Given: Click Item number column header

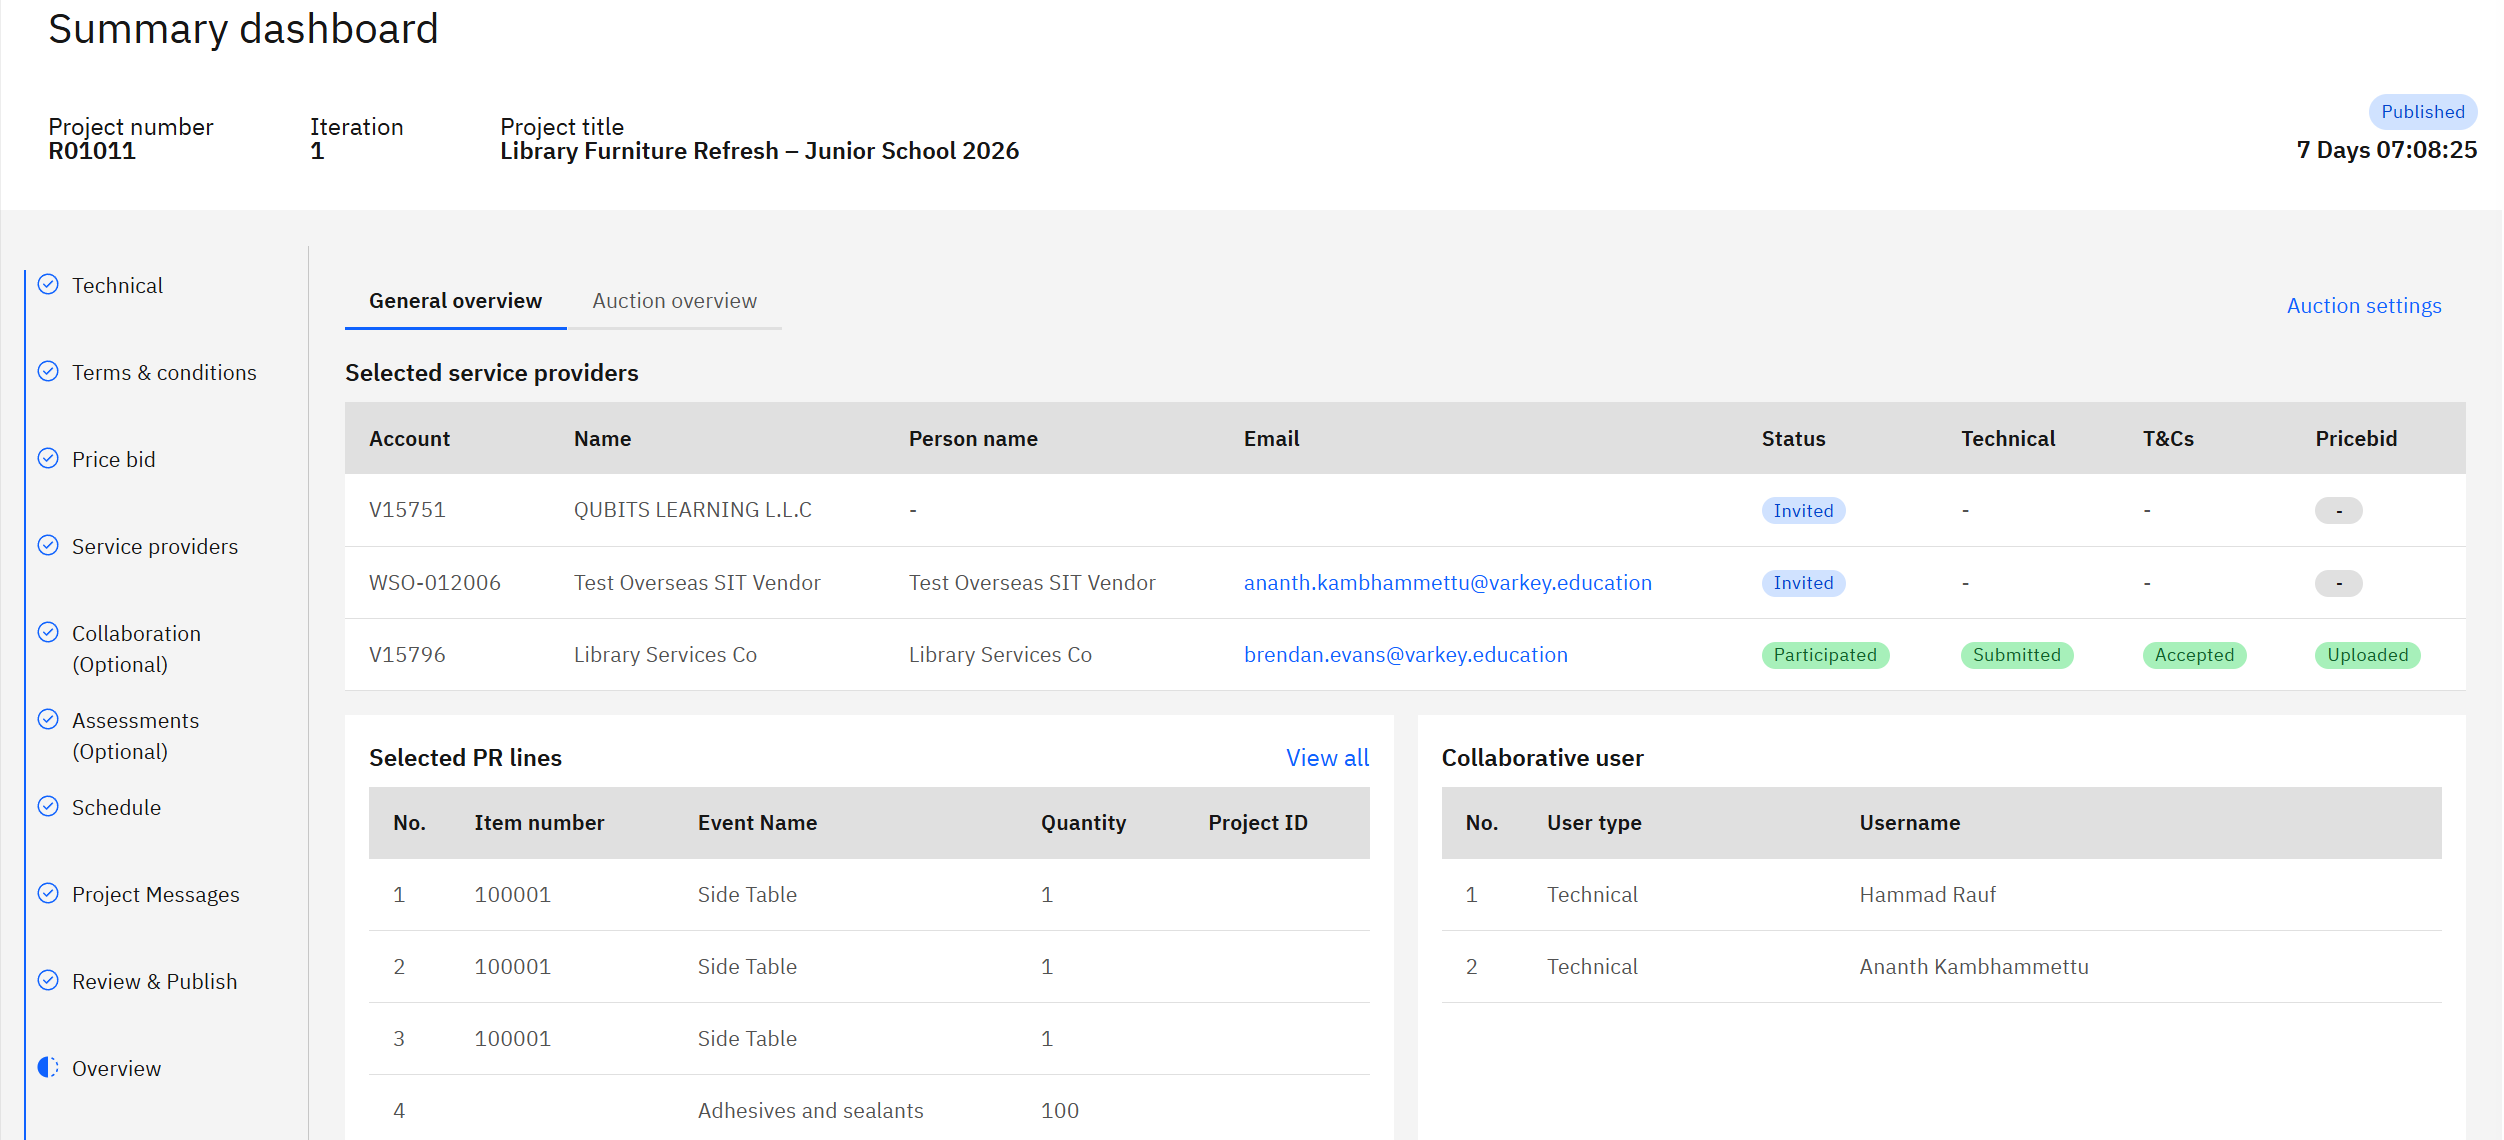Looking at the screenshot, I should click(x=539, y=823).
